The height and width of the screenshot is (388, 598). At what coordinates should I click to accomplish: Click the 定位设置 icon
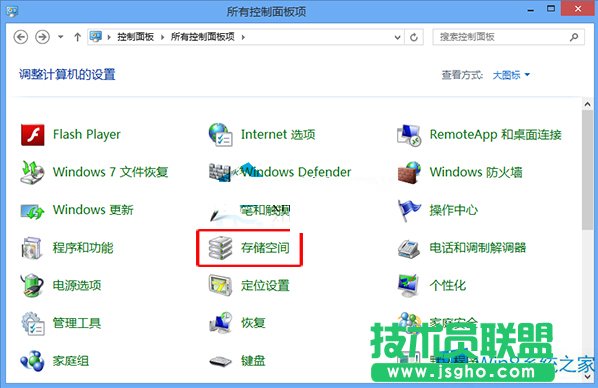coord(220,285)
